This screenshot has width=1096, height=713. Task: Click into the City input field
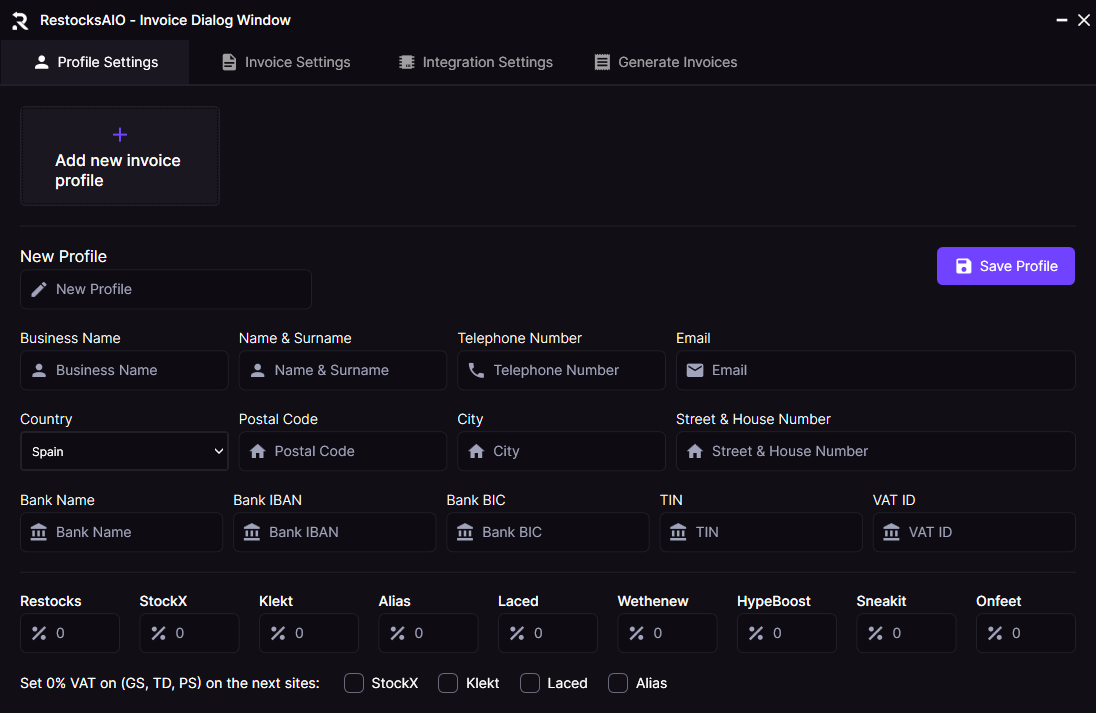pos(561,452)
